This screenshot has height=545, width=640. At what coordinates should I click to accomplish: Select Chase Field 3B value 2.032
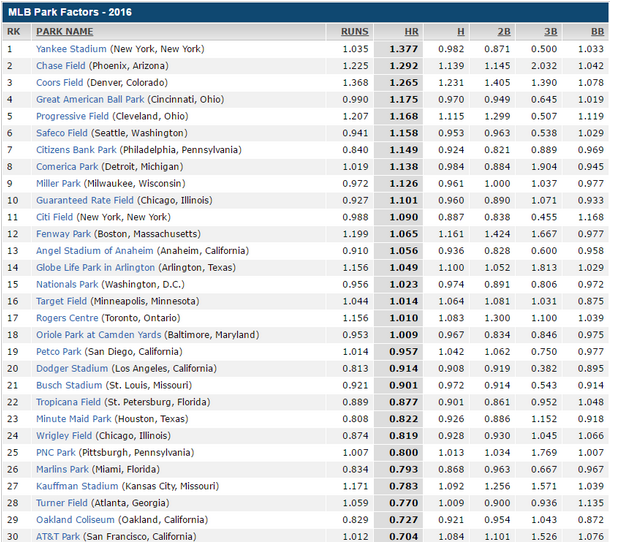click(544, 66)
